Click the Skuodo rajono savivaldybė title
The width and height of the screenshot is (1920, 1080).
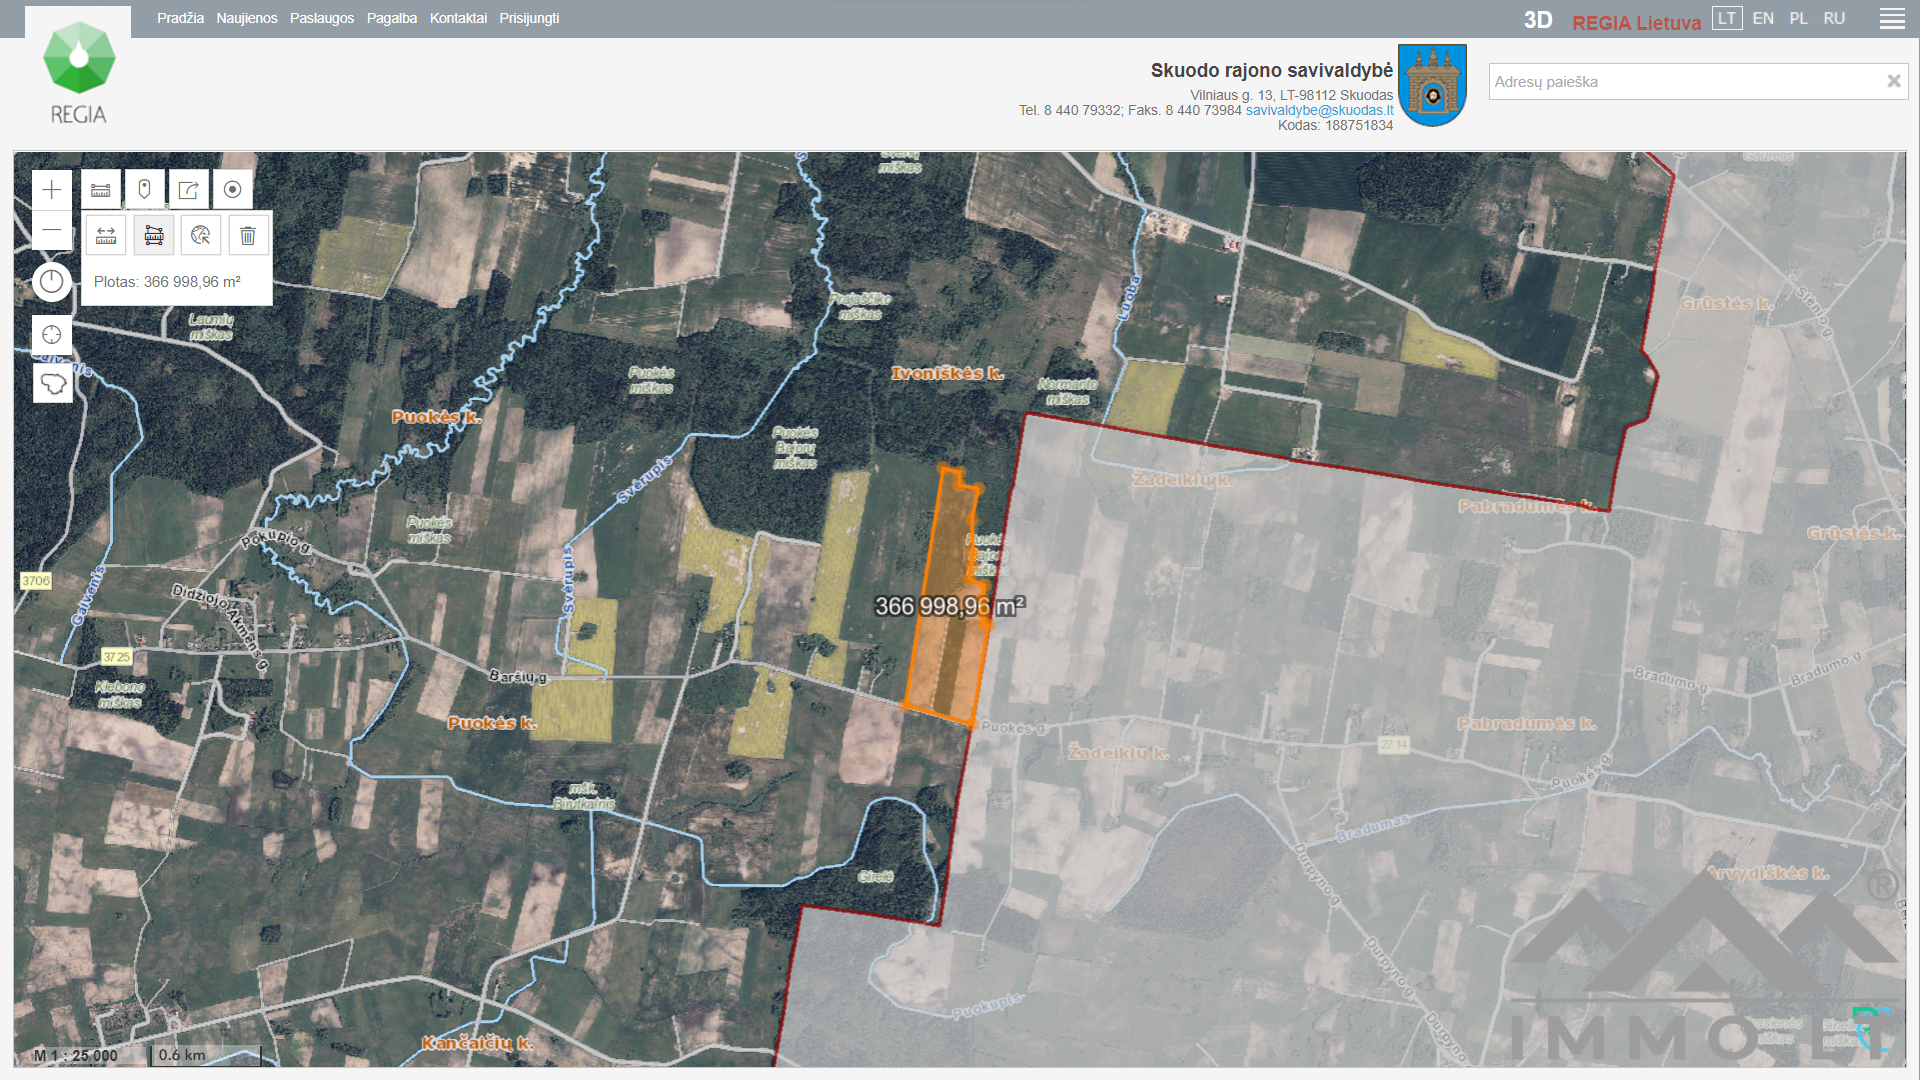[x=1271, y=70]
